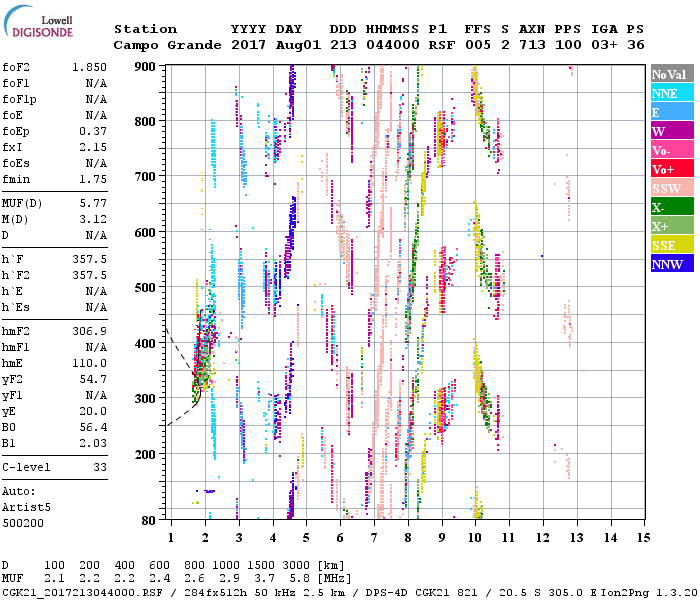Image resolution: width=700 pixels, height=600 pixels.
Task: Click the time 044000 in header
Action: pyautogui.click(x=393, y=46)
